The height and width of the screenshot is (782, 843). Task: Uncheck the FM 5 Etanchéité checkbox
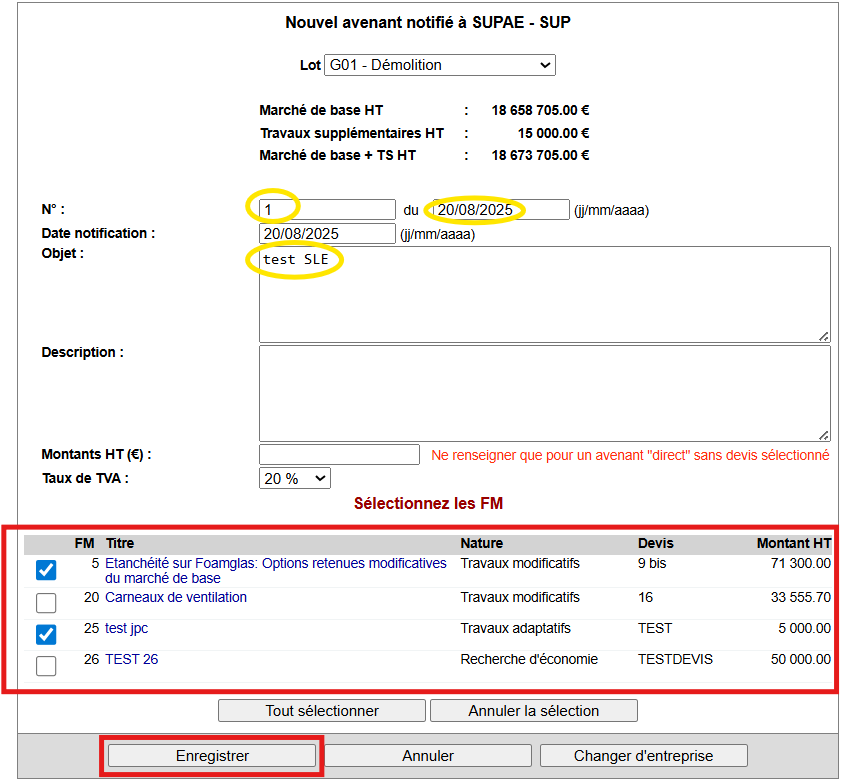[46, 570]
